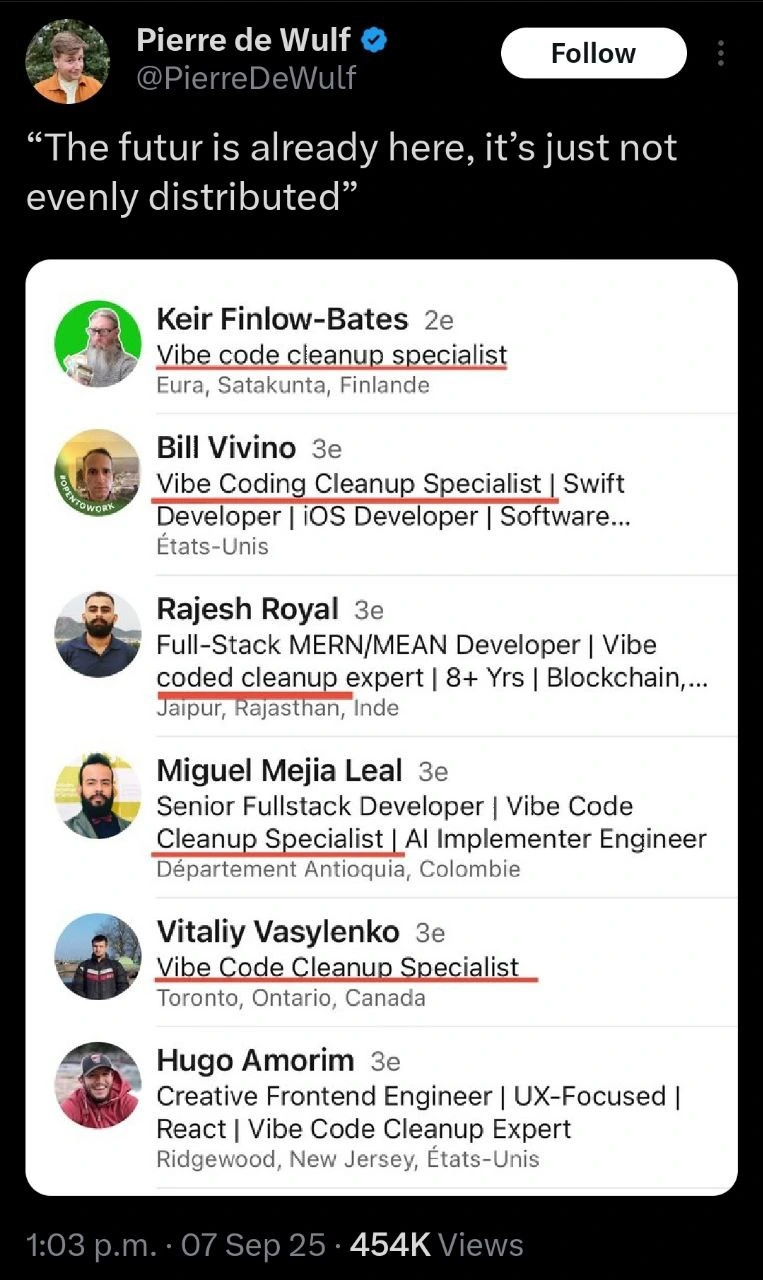Screen dimensions: 763x1280
Task: Select the Rajesh Royal name
Action: click(247, 609)
